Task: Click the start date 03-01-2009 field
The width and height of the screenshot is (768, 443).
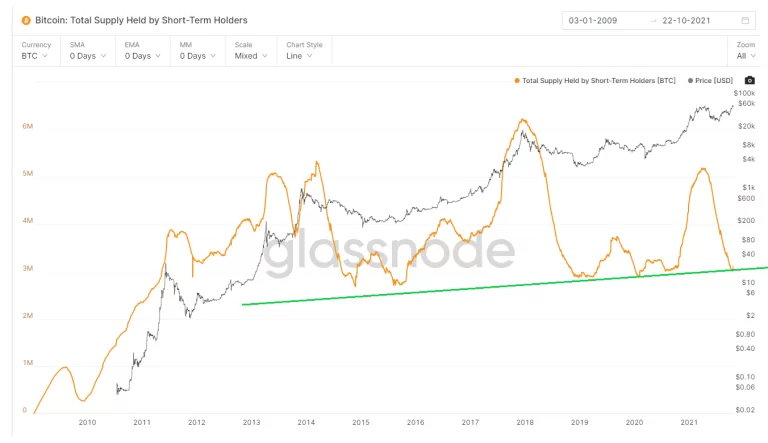Action: tap(594, 20)
